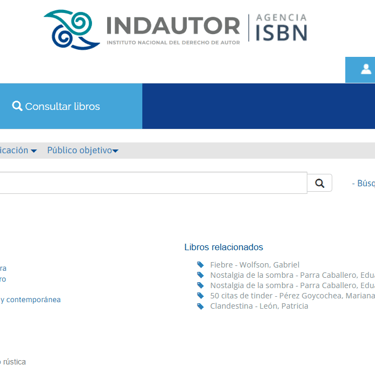
Task: Click the dark blue navigation bar section
Action: (x=259, y=106)
